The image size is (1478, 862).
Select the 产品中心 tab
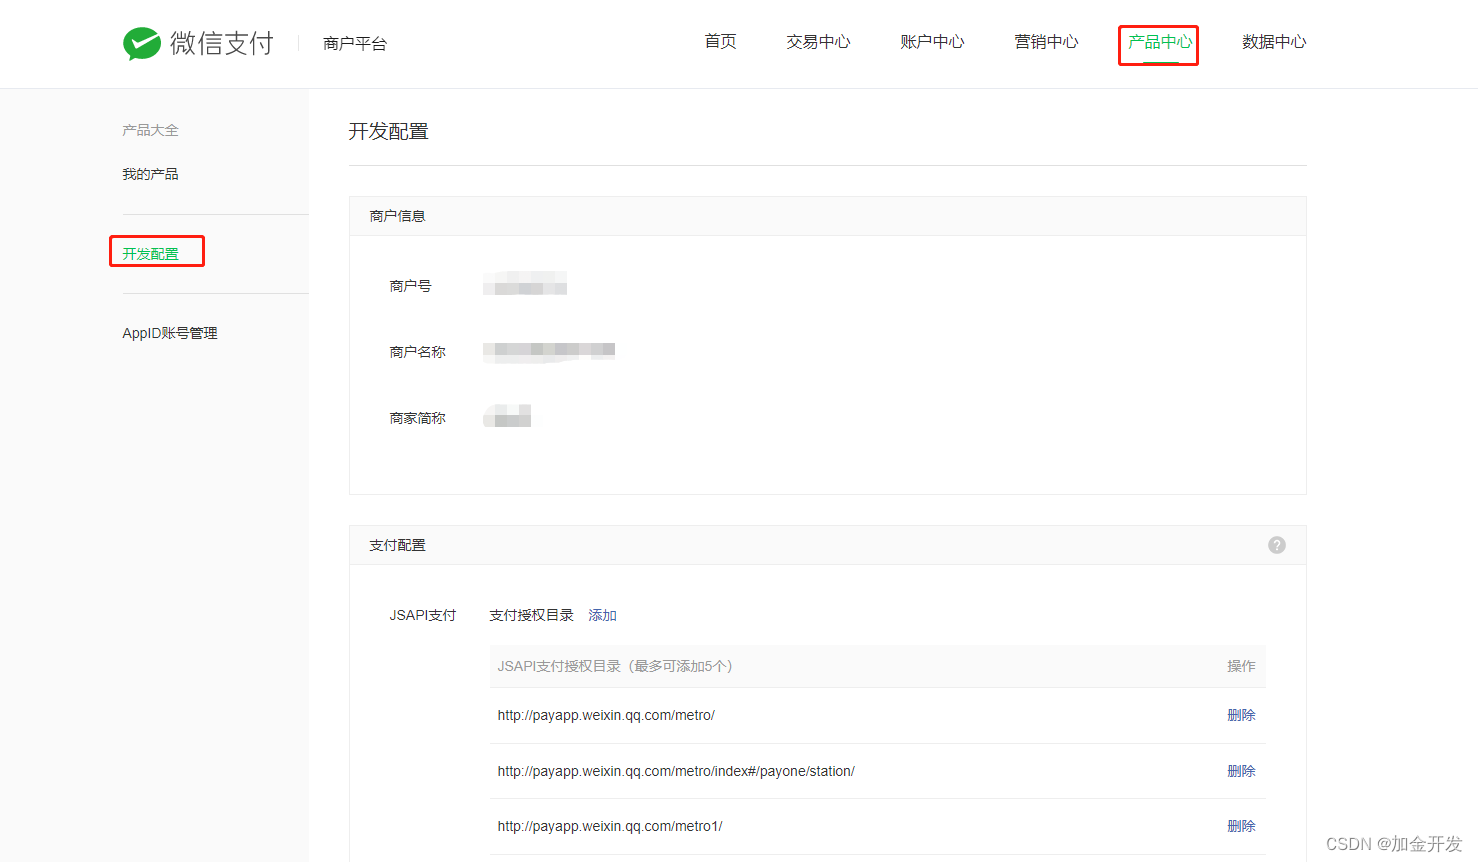(x=1160, y=42)
